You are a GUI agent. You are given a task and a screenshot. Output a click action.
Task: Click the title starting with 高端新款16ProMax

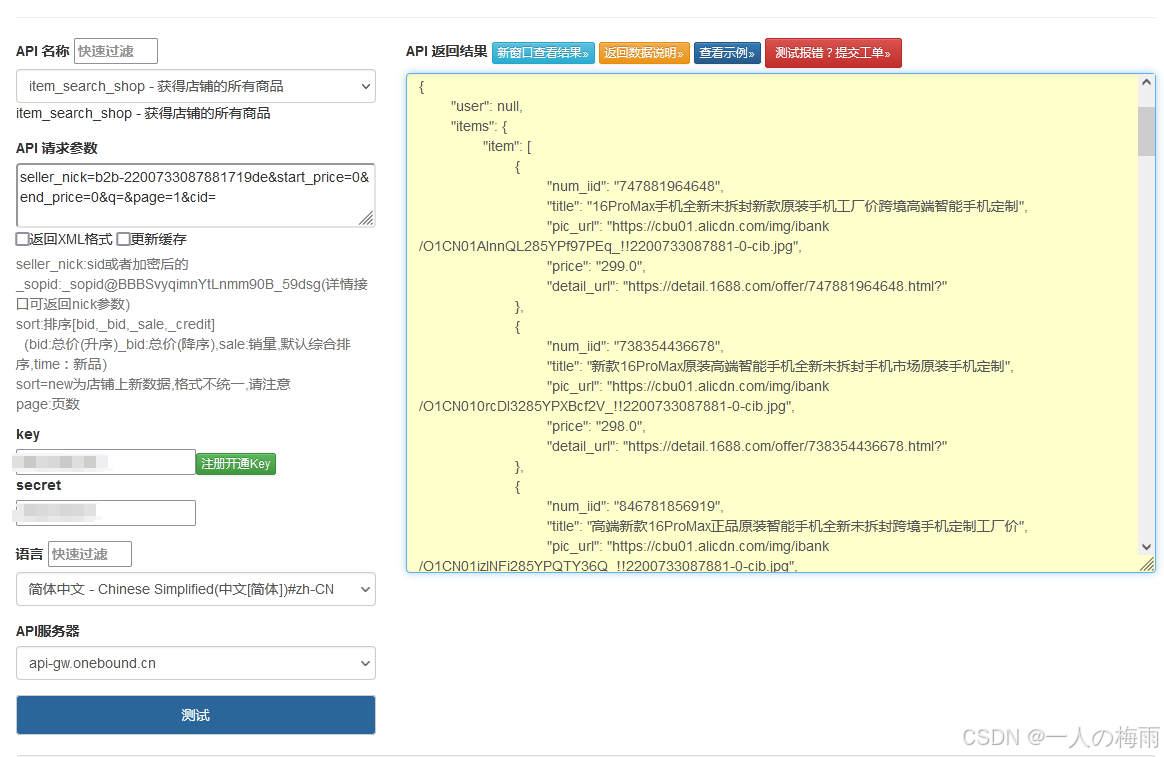(787, 527)
